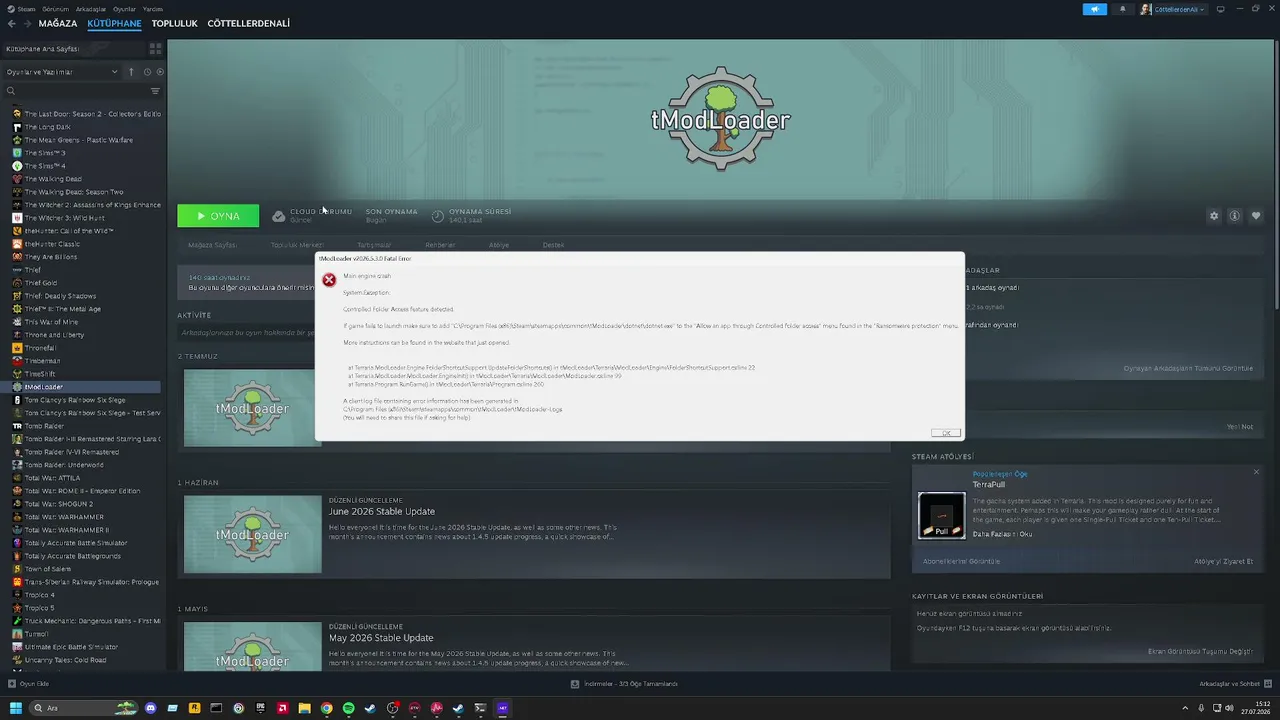1280x720 pixels.
Task: Open İndirmeler status in bottom bar
Action: coord(624,684)
